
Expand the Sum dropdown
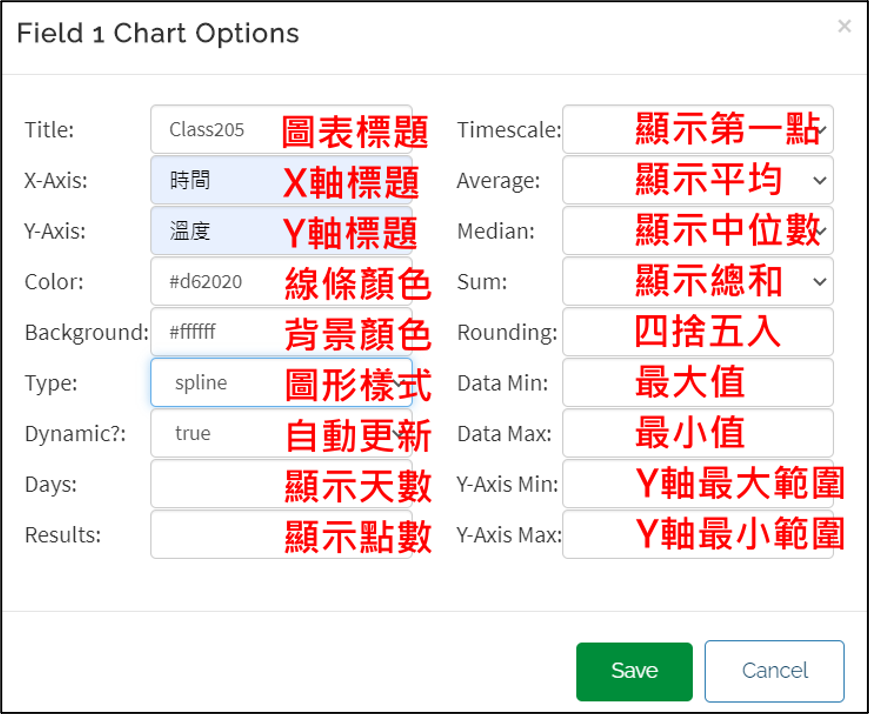tap(697, 281)
